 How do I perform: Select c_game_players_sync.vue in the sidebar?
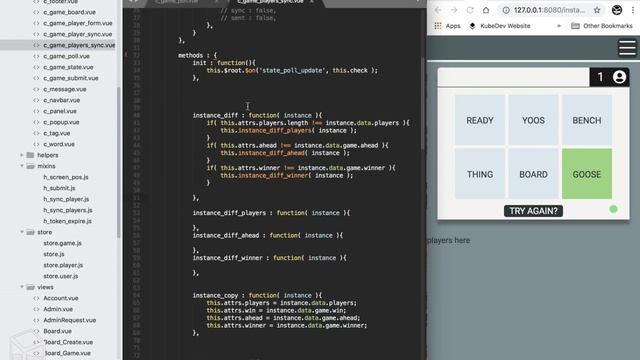point(79,45)
